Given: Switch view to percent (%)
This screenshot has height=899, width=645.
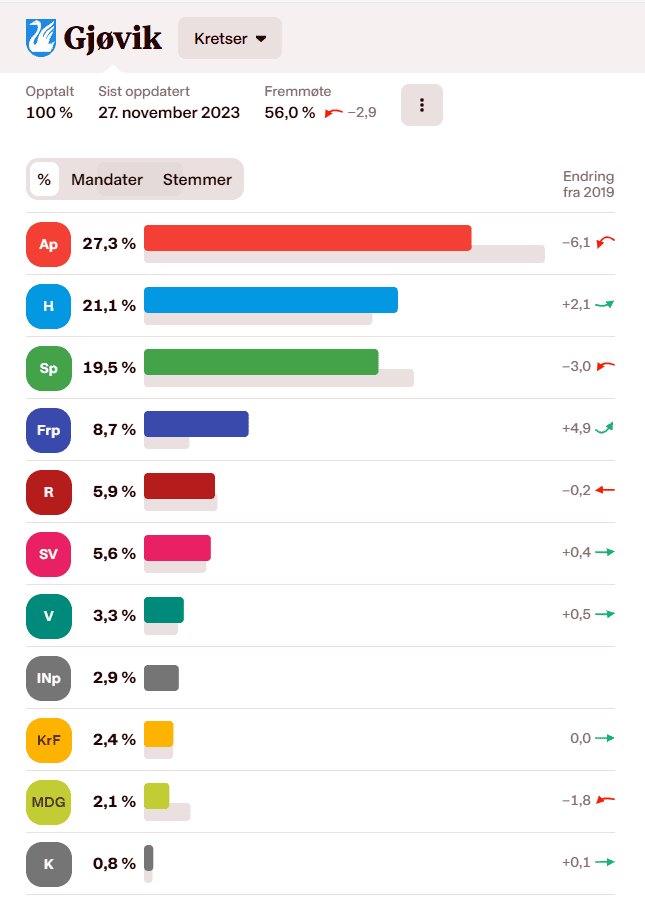Looking at the screenshot, I should [x=44, y=180].
